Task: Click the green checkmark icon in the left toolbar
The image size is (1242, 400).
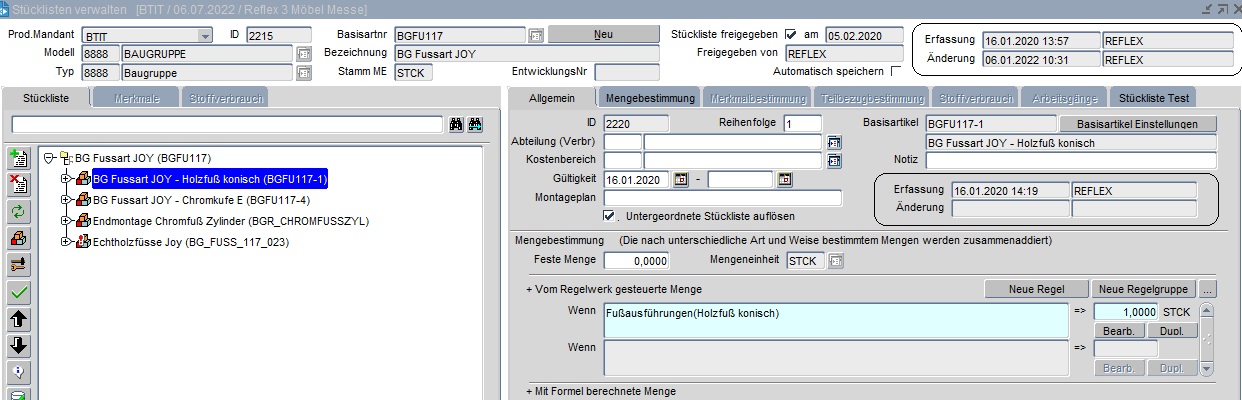Action: [x=18, y=292]
